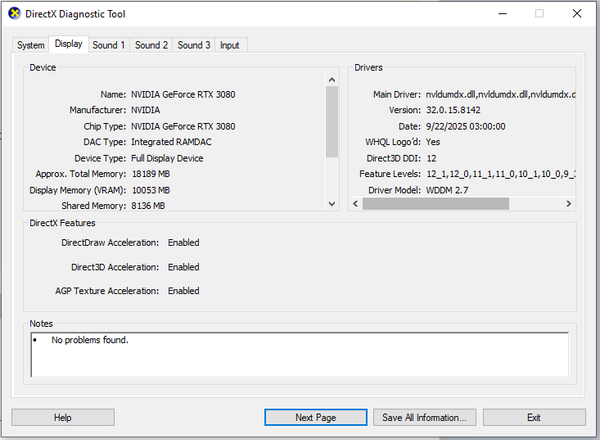This screenshot has width=600, height=440.
Task: Click inside the Notes text box
Action: pyautogui.click(x=300, y=355)
